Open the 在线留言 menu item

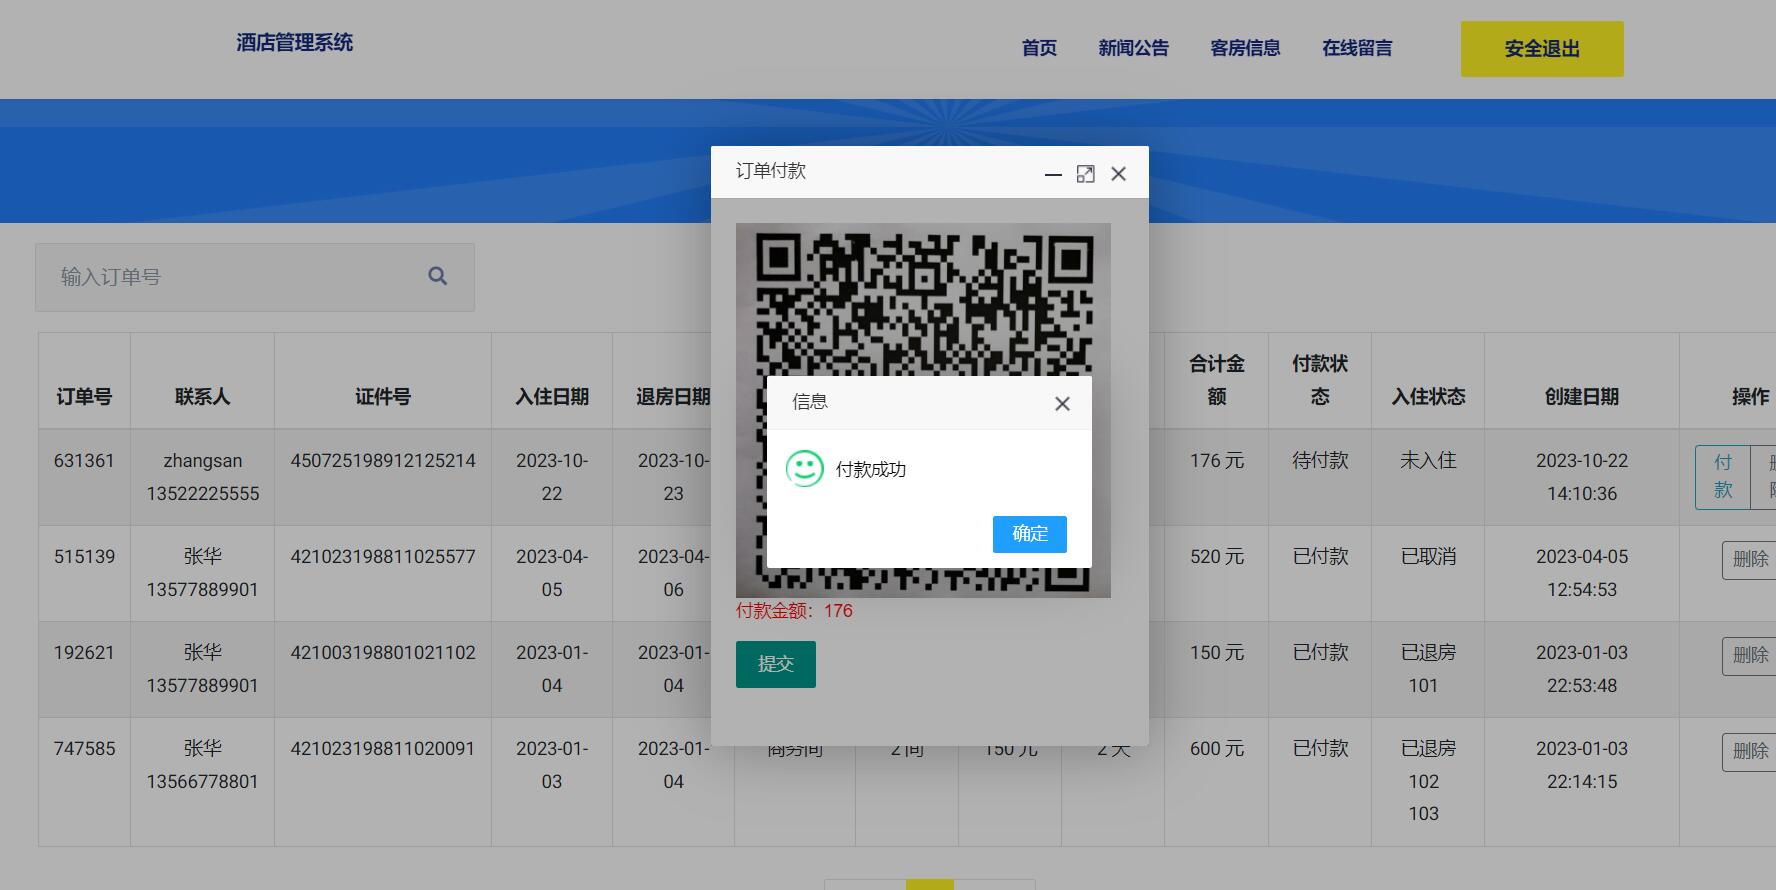(1357, 48)
